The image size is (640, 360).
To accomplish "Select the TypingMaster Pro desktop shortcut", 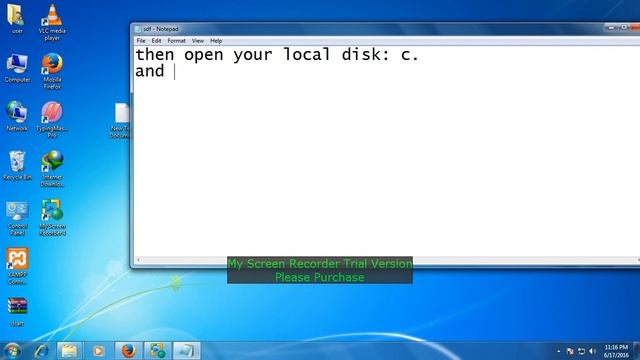I will 52,120.
